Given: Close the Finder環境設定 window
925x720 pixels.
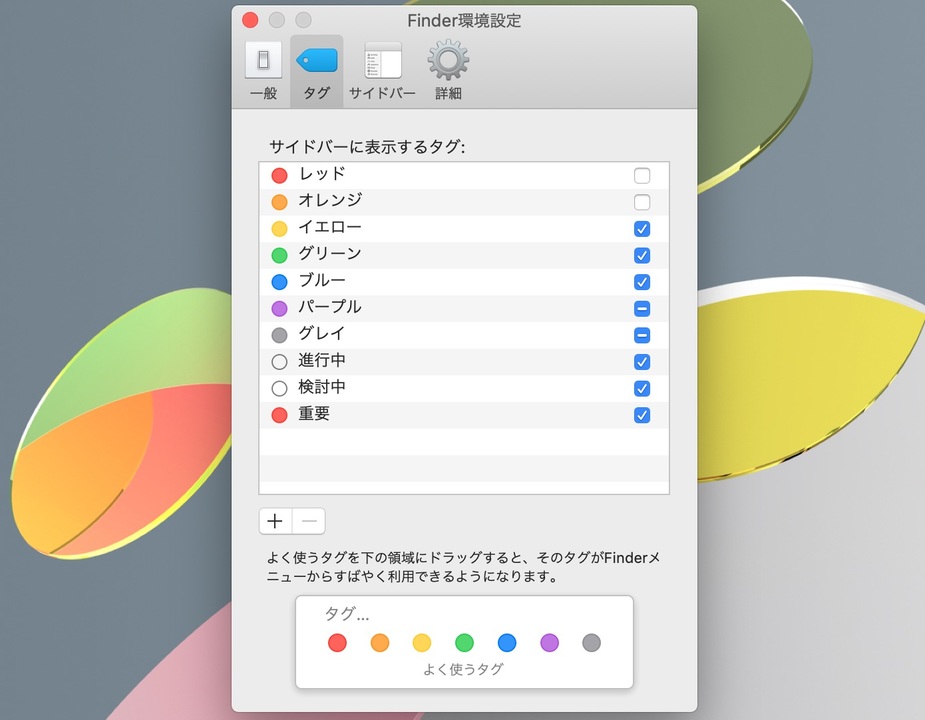Looking at the screenshot, I should (250, 20).
